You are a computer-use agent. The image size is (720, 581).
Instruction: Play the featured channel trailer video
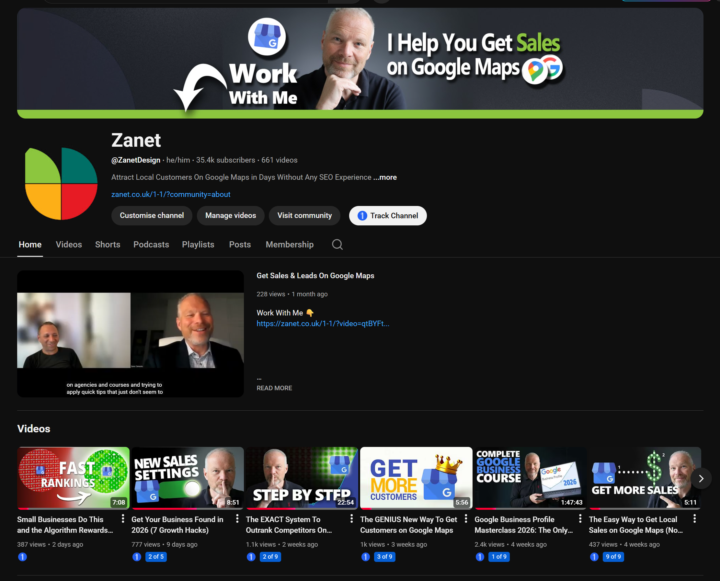[x=130, y=333]
